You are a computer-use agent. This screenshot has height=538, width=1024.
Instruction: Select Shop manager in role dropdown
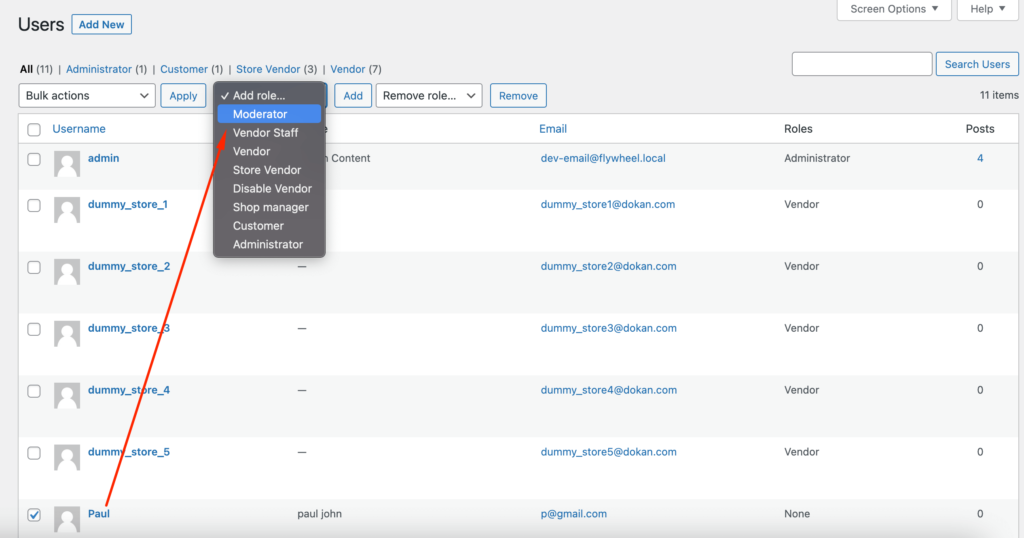coord(270,207)
